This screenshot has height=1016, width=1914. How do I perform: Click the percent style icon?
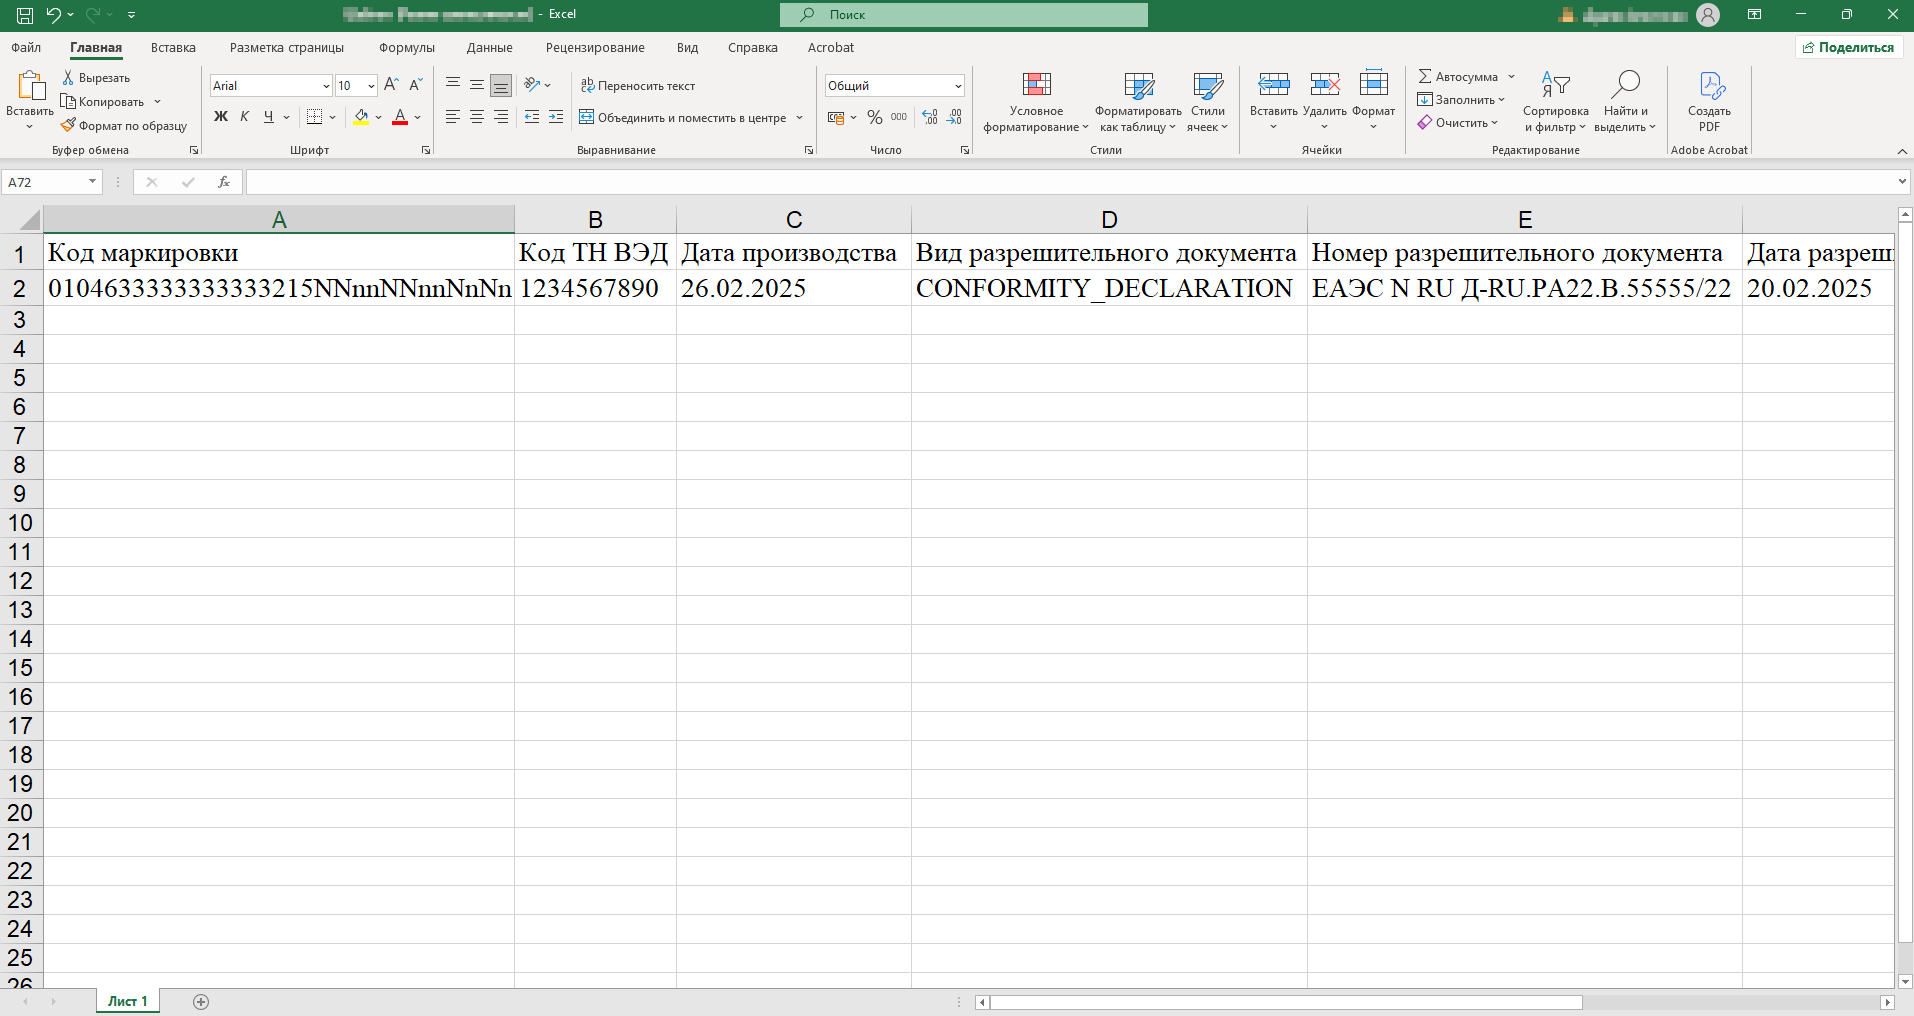point(875,117)
